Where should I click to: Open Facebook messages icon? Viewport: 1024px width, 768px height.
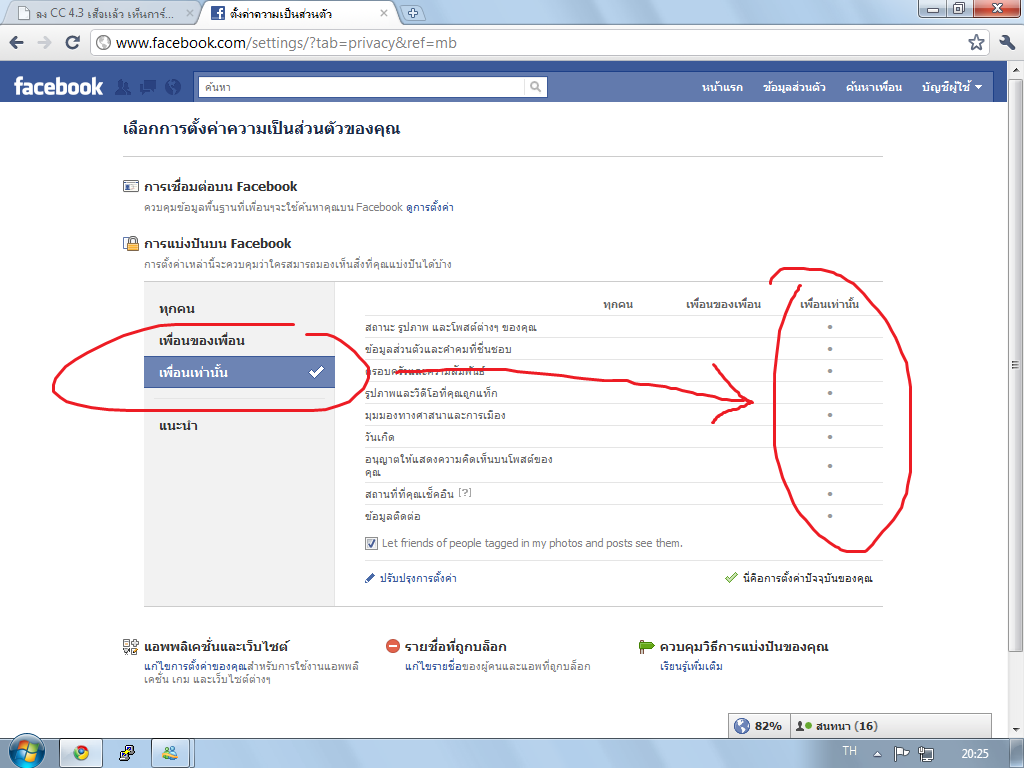(148, 87)
